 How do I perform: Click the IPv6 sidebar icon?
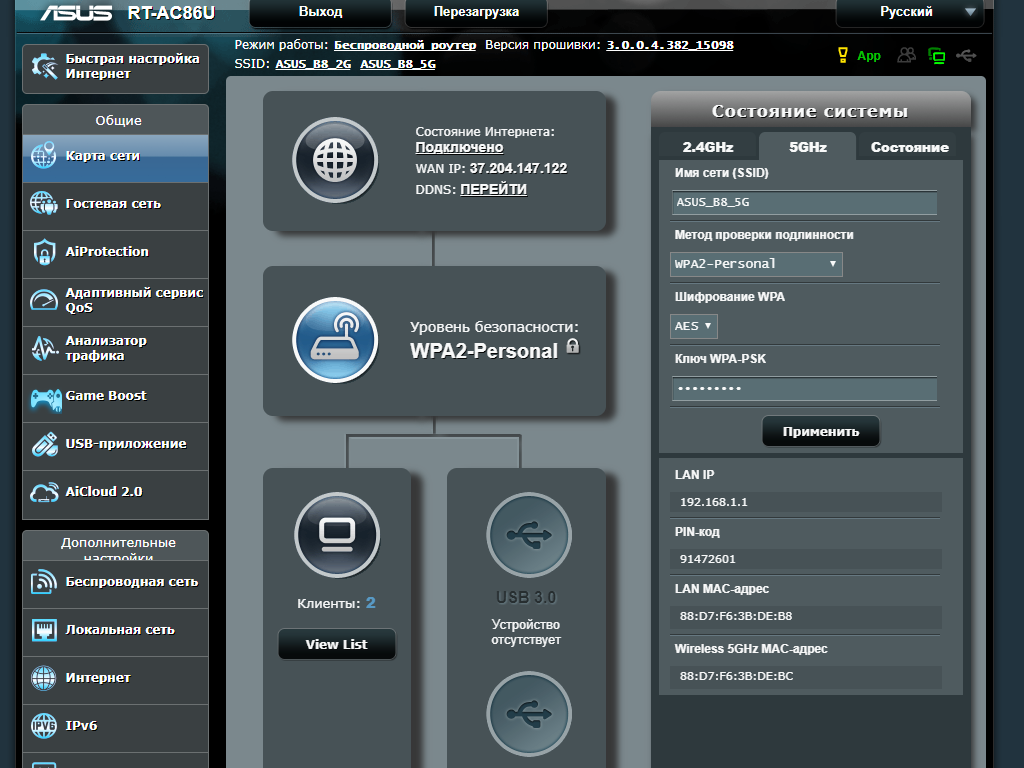pyautogui.click(x=44, y=726)
